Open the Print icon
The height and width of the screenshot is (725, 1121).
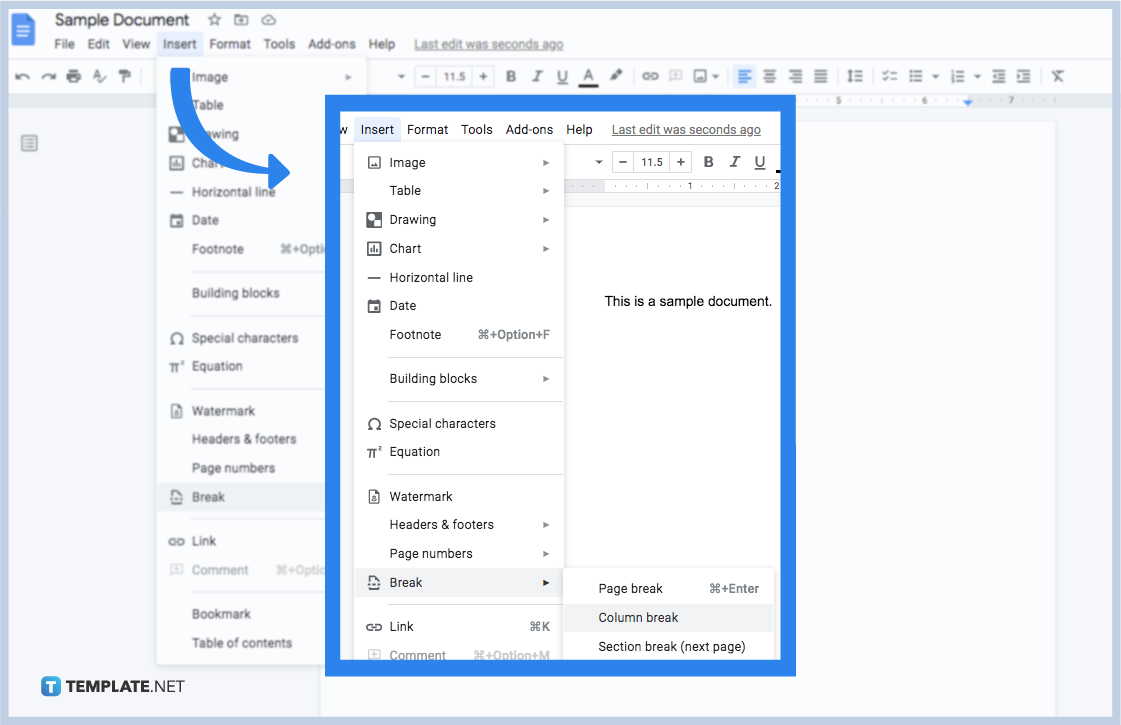coord(73,76)
